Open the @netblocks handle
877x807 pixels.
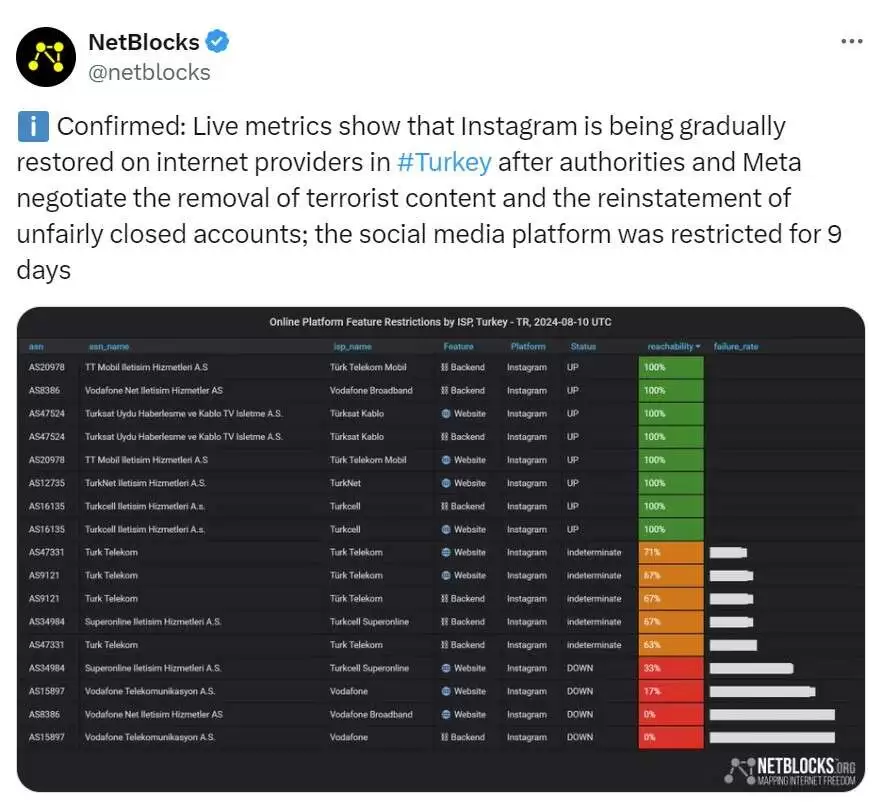point(149,72)
